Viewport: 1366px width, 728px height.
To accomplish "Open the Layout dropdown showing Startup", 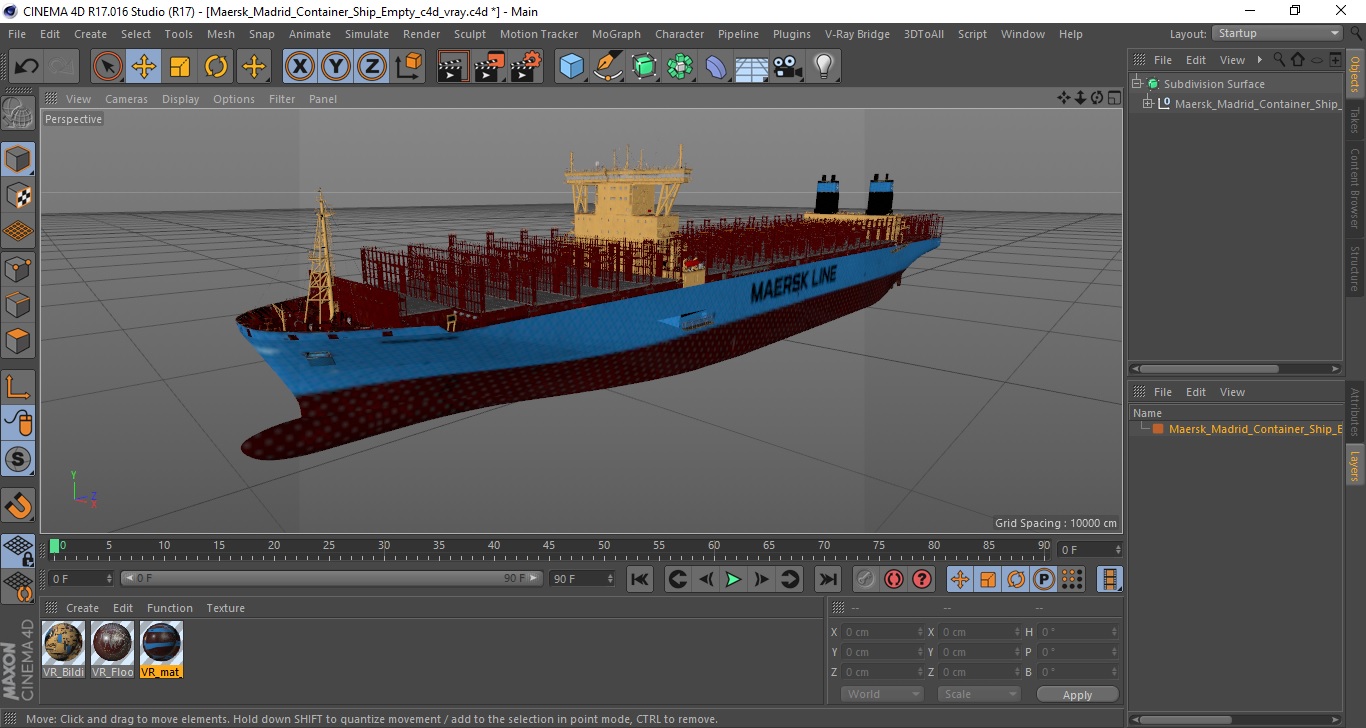I will [1278, 33].
